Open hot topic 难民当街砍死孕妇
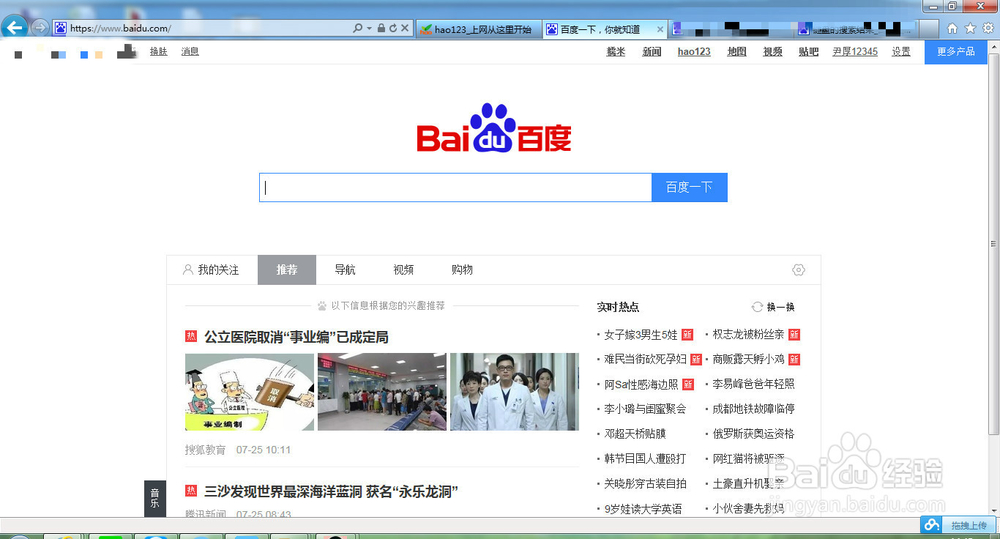 click(645, 359)
